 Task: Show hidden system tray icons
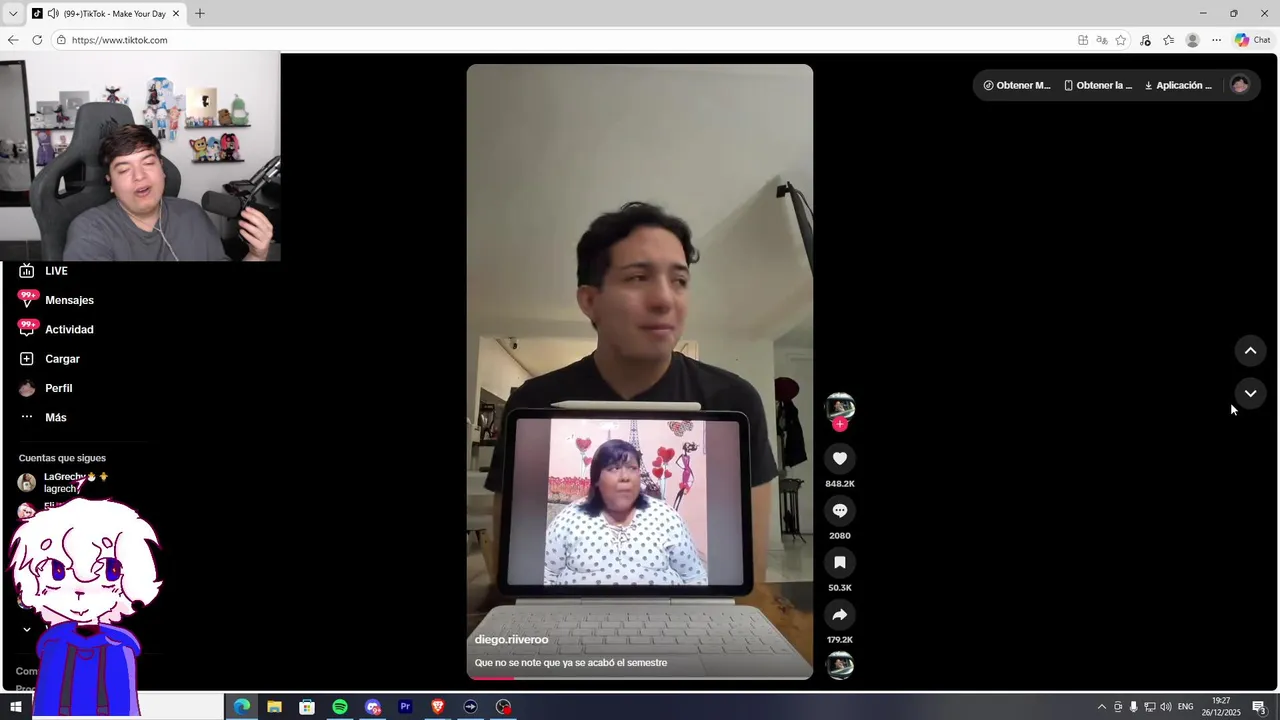[x=1102, y=707]
